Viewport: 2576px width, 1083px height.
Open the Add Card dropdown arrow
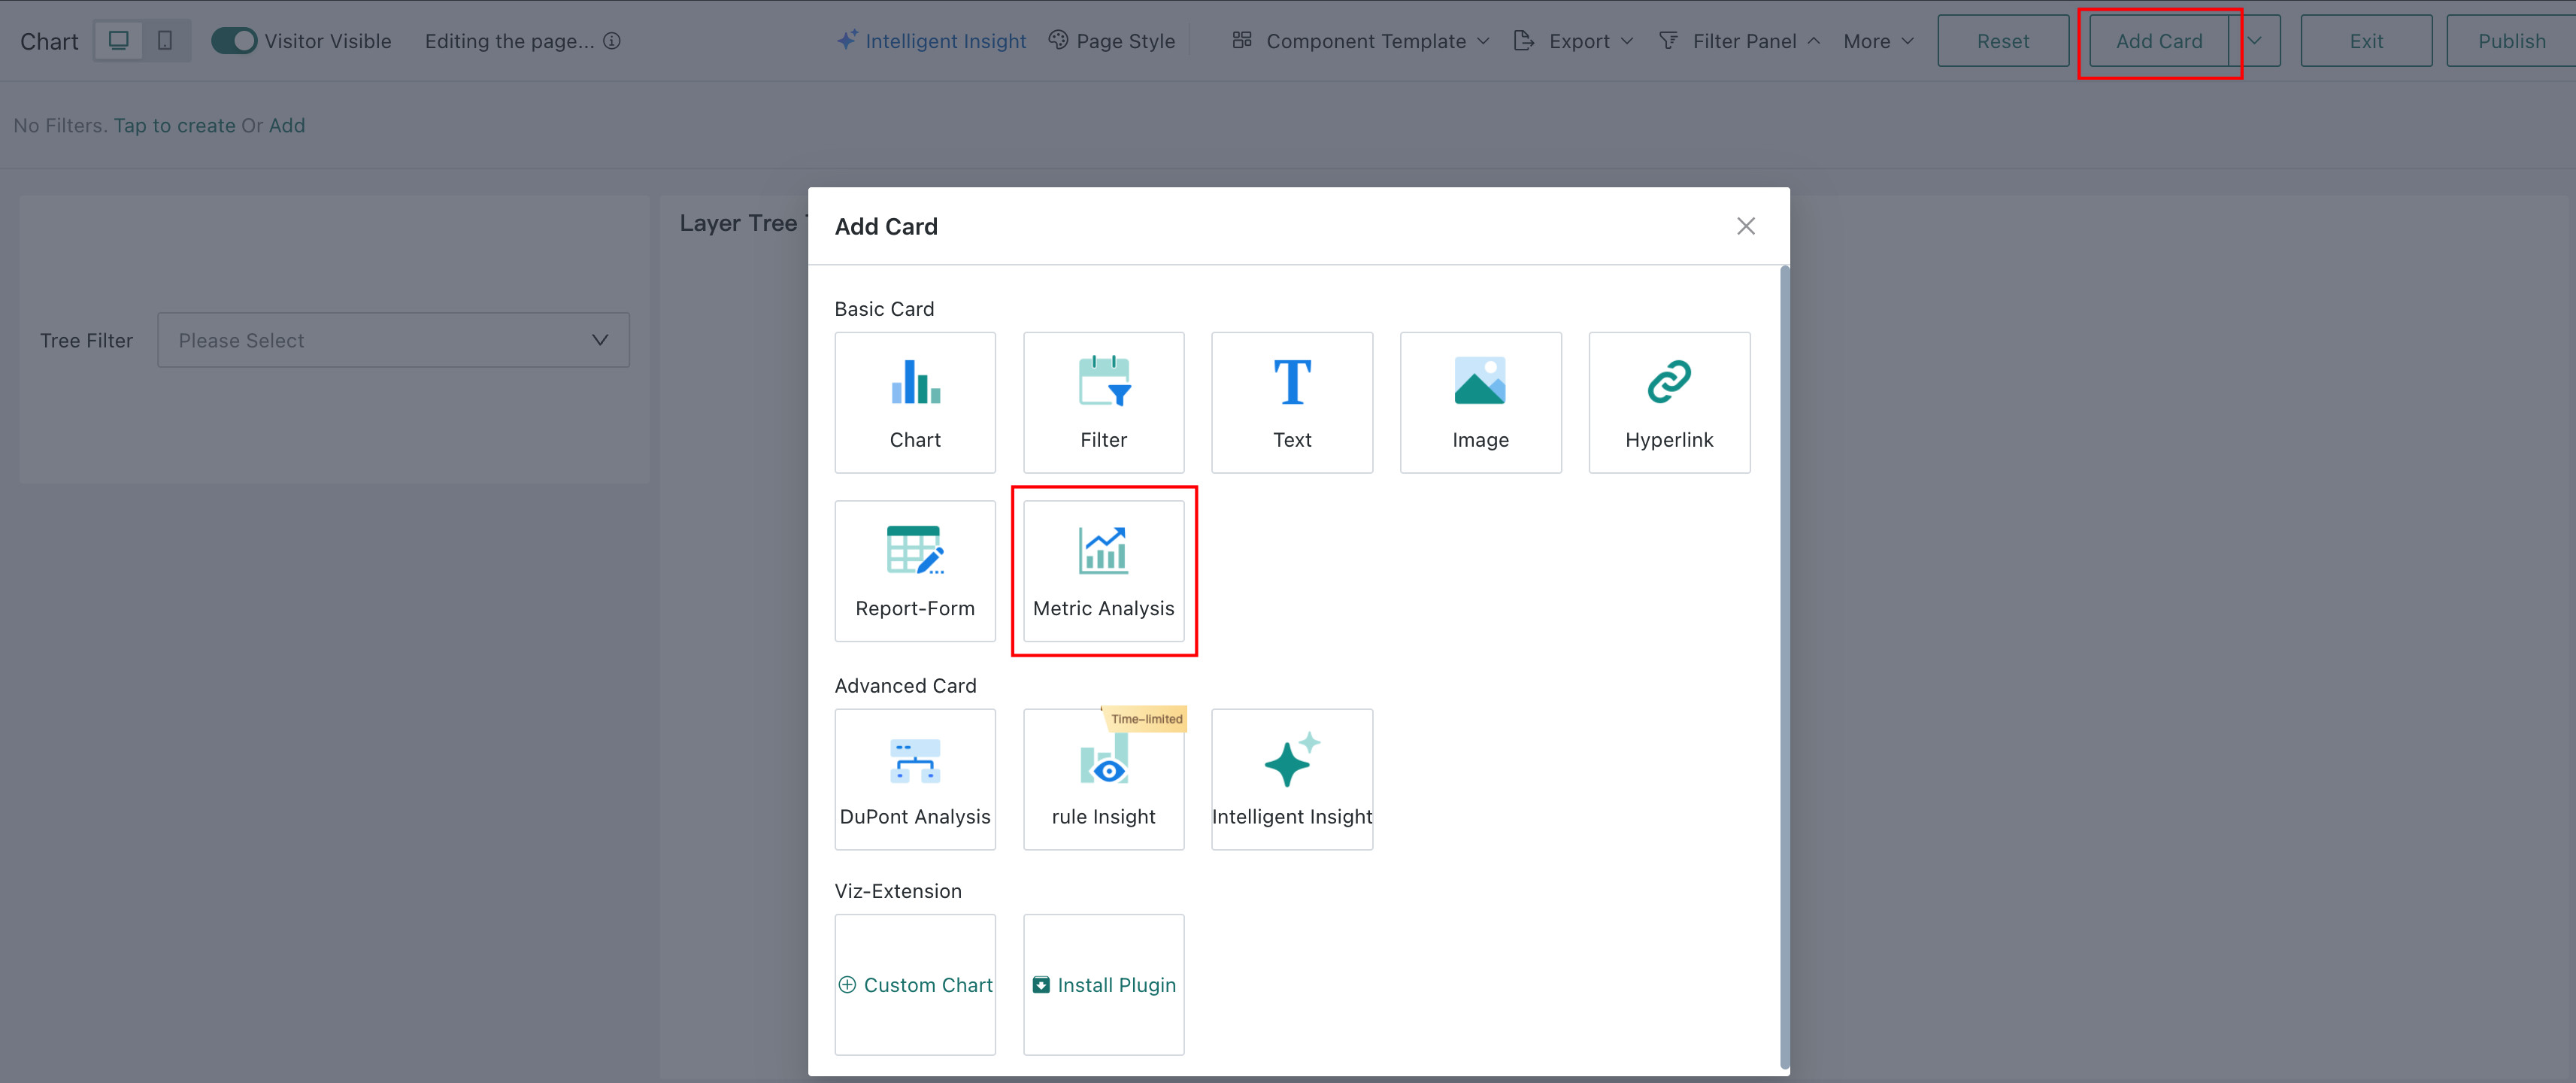pyautogui.click(x=2255, y=41)
